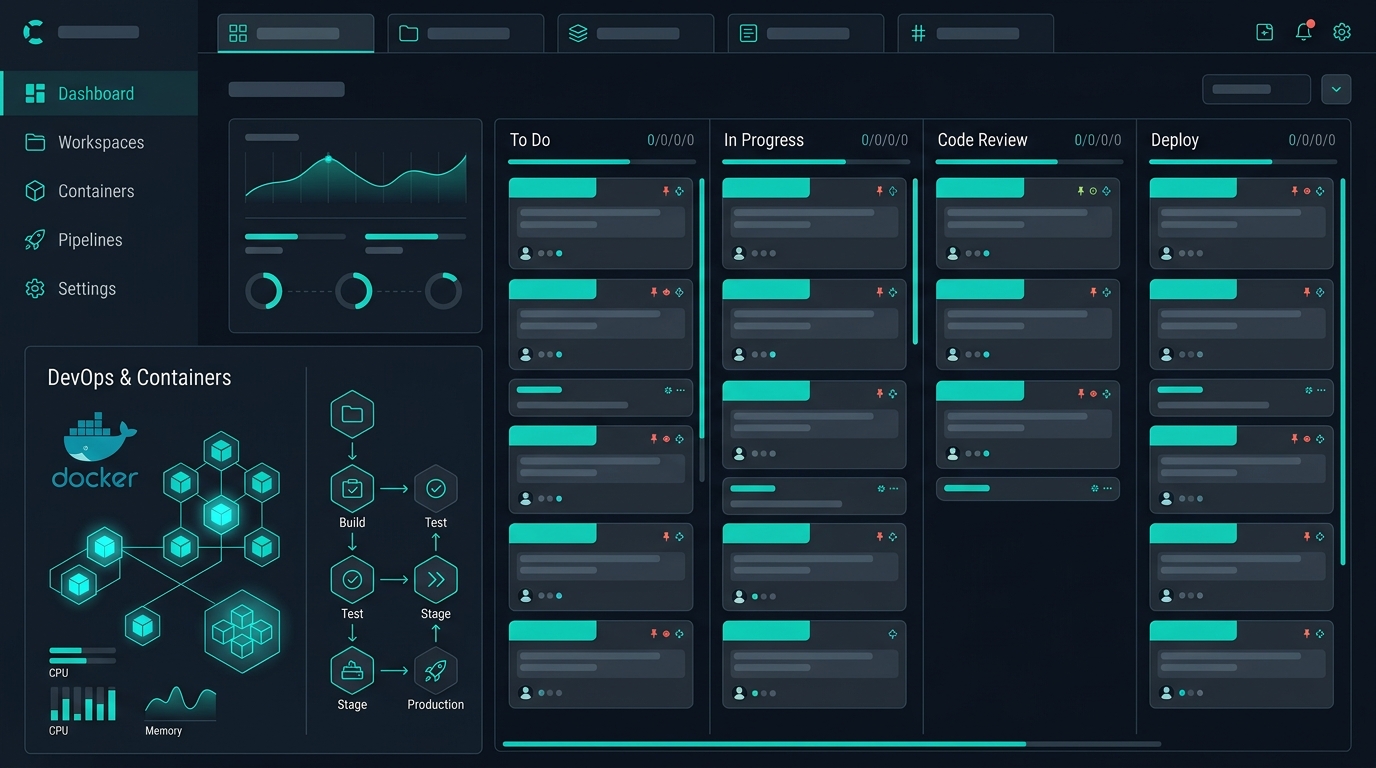
Task: Select the Test step directly below Build
Action: pyautogui.click(x=352, y=580)
